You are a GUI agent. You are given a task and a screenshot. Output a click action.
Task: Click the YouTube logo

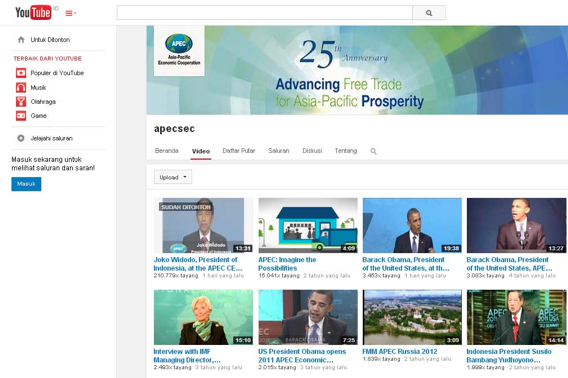(33, 13)
